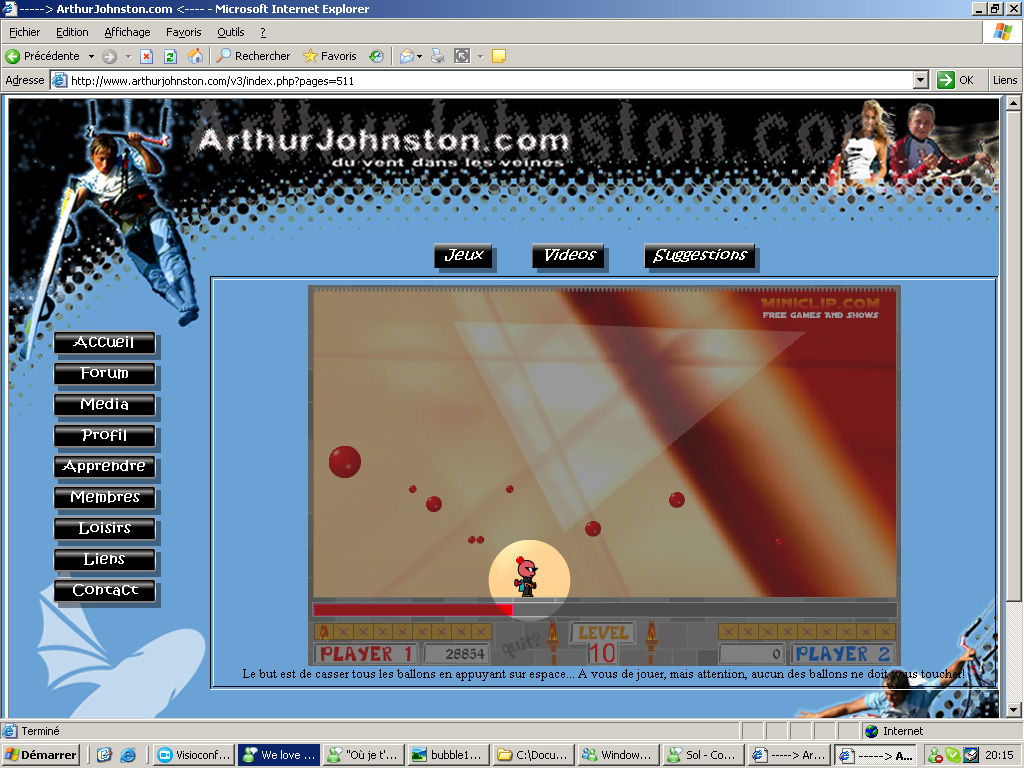Open the Videos section button
This screenshot has width=1024, height=768.
(x=569, y=255)
